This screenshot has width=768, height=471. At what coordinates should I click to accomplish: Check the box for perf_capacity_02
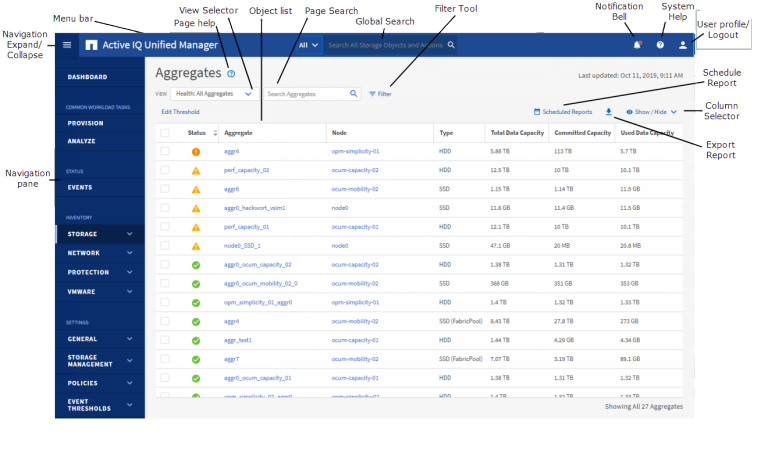click(165, 170)
